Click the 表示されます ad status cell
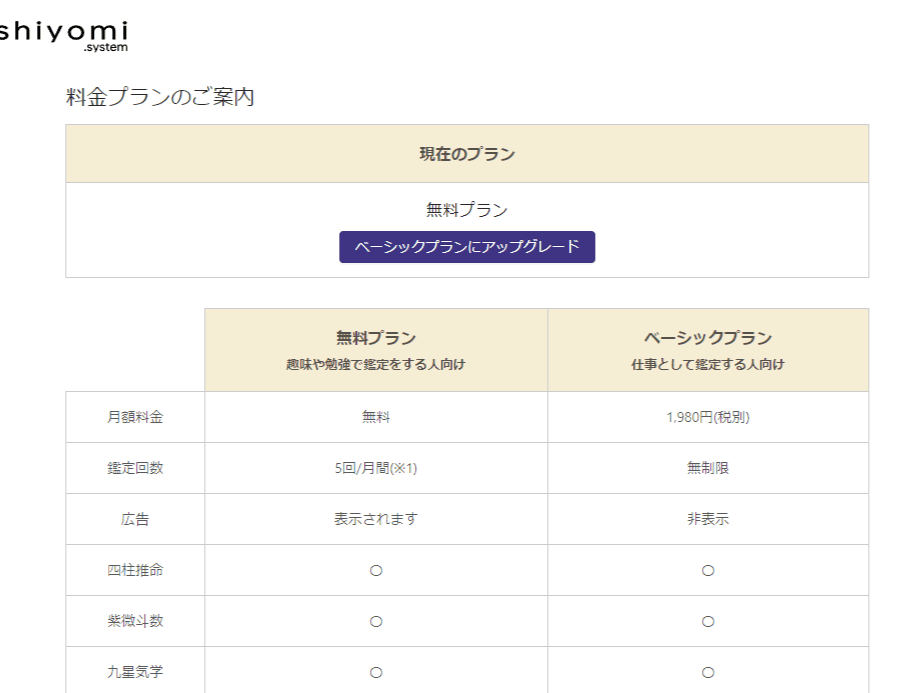The width and height of the screenshot is (924, 693). [x=375, y=519]
